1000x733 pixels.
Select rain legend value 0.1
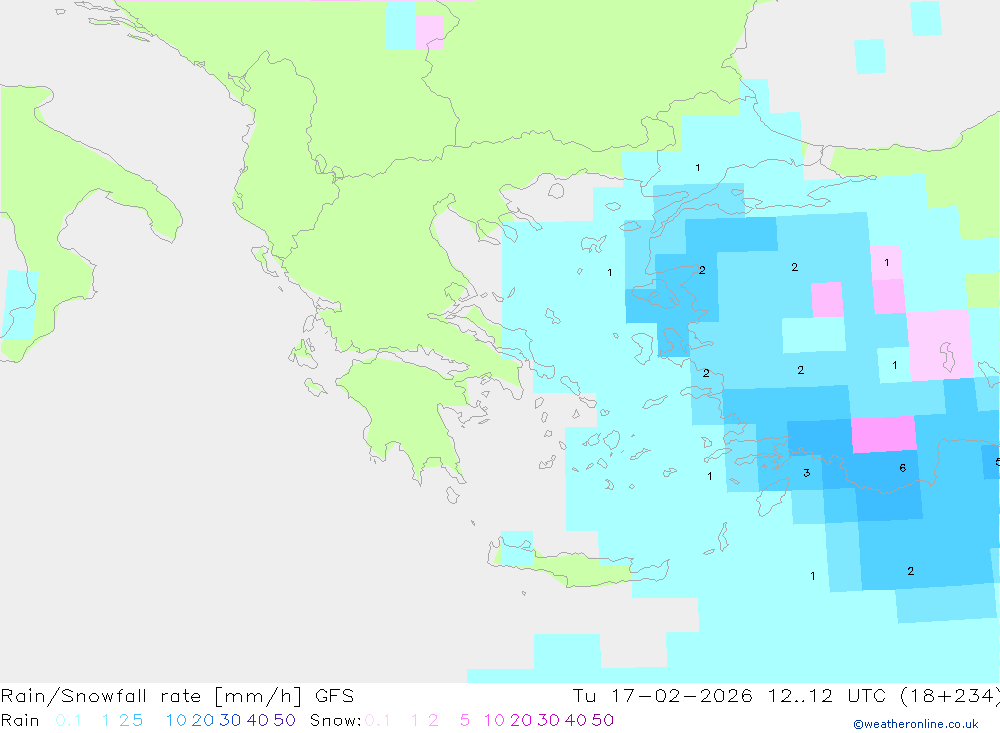(x=68, y=720)
